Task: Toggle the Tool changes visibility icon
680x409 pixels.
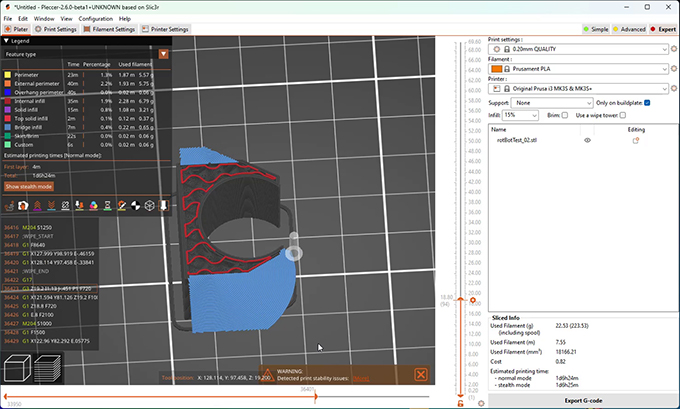Action: [x=79, y=206]
